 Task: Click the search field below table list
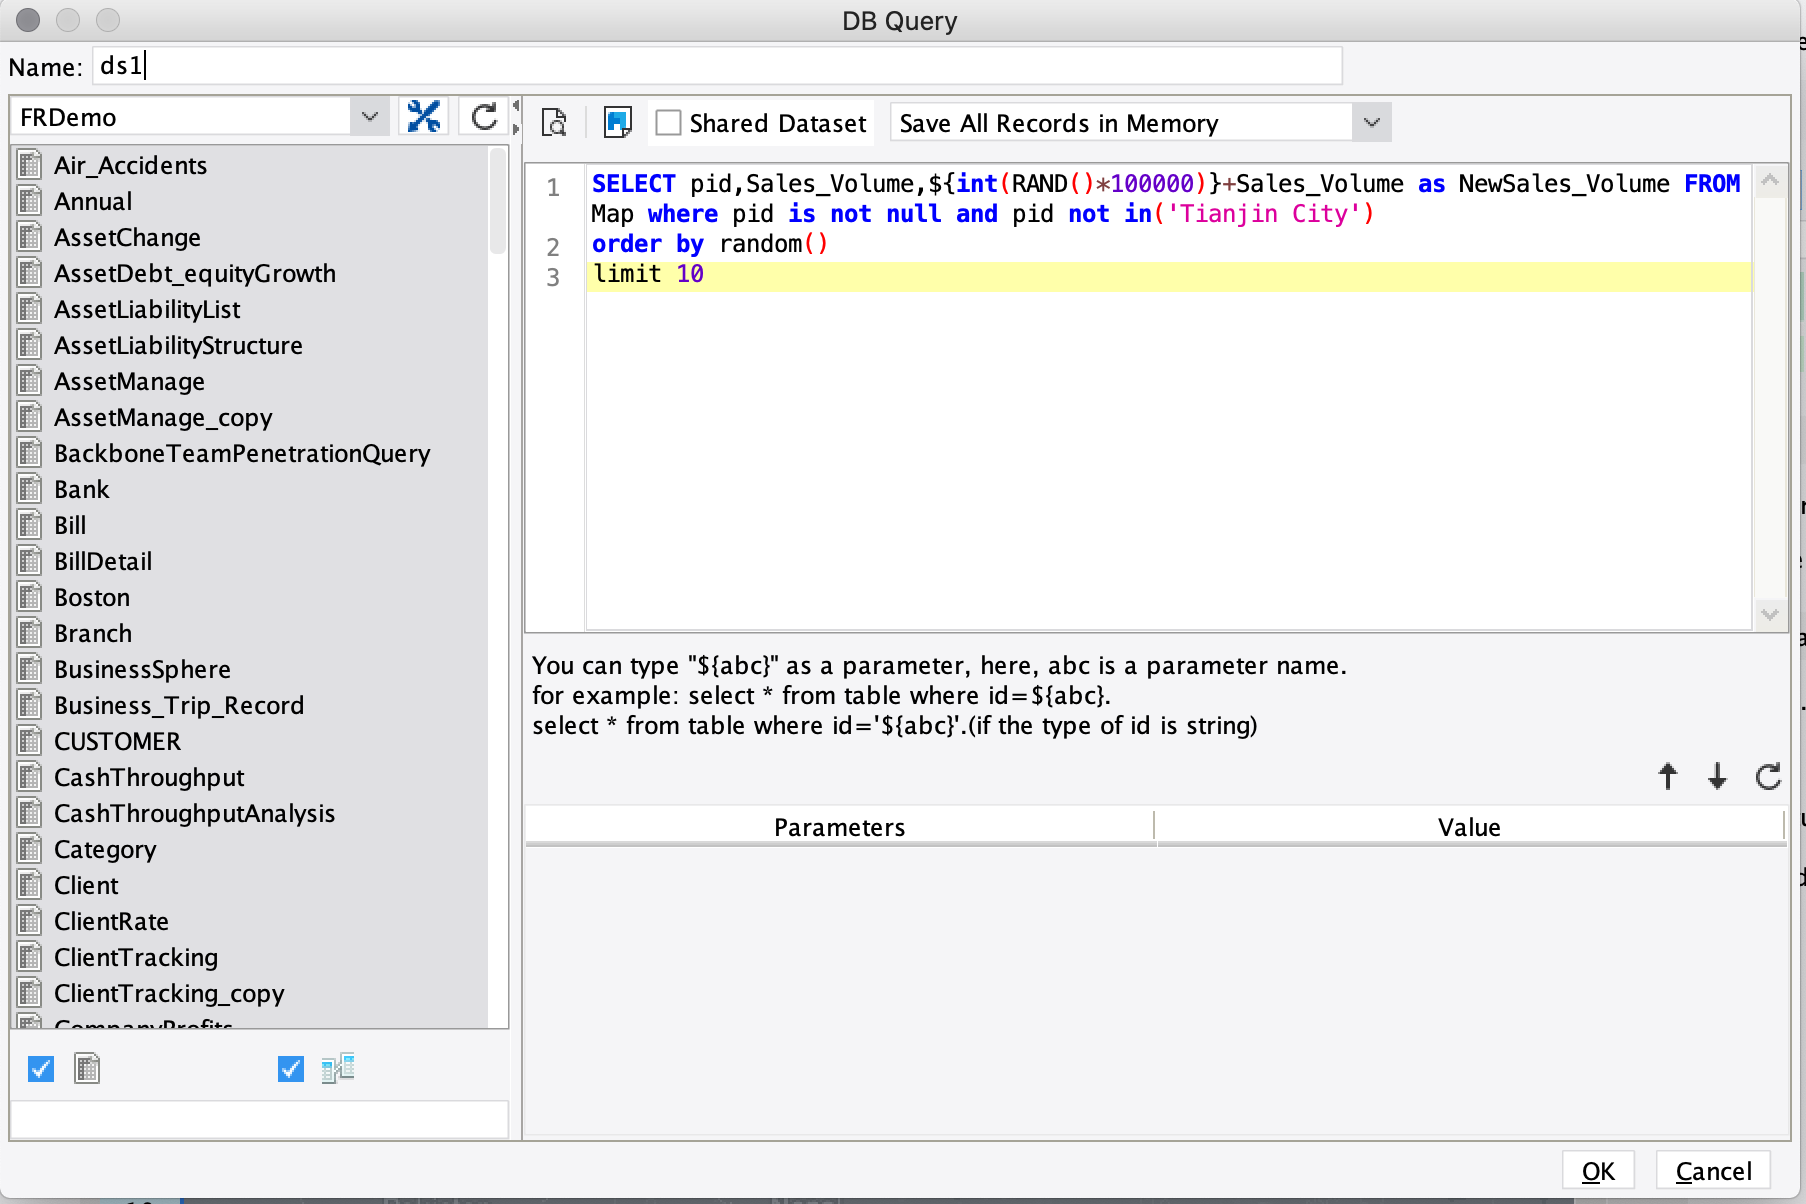click(x=259, y=1119)
